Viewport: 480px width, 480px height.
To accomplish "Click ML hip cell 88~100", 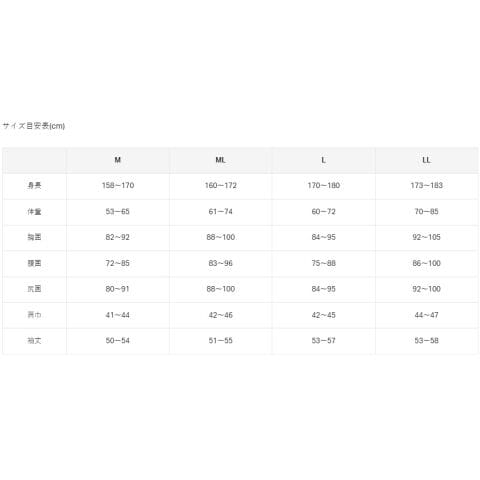I will tap(221, 289).
